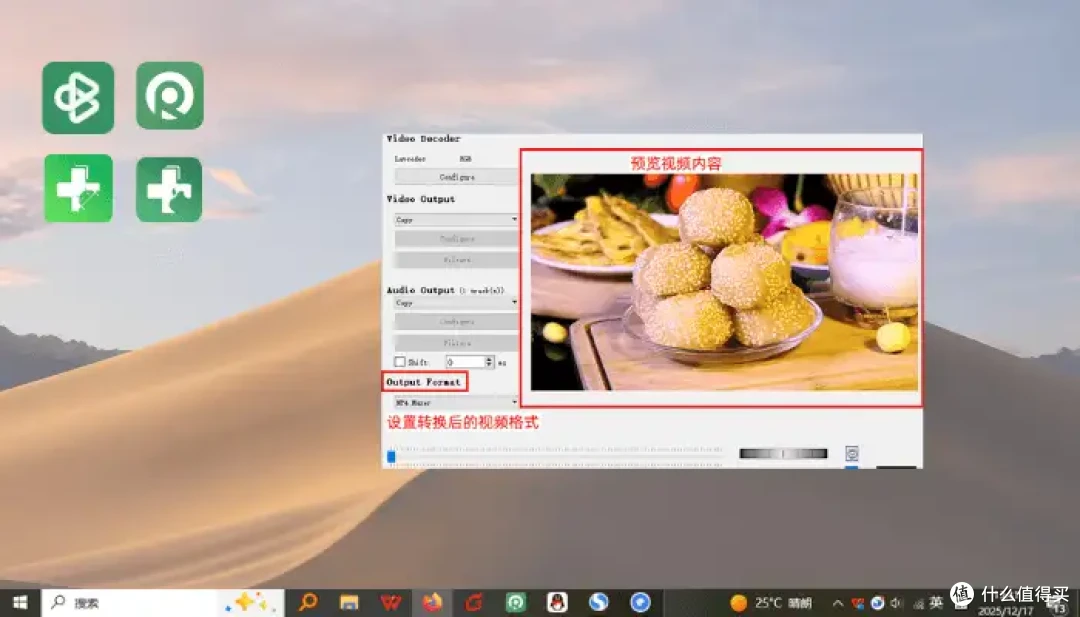Open the green square app on taskbar
This screenshot has height=617, width=1080.
[x=515, y=603]
